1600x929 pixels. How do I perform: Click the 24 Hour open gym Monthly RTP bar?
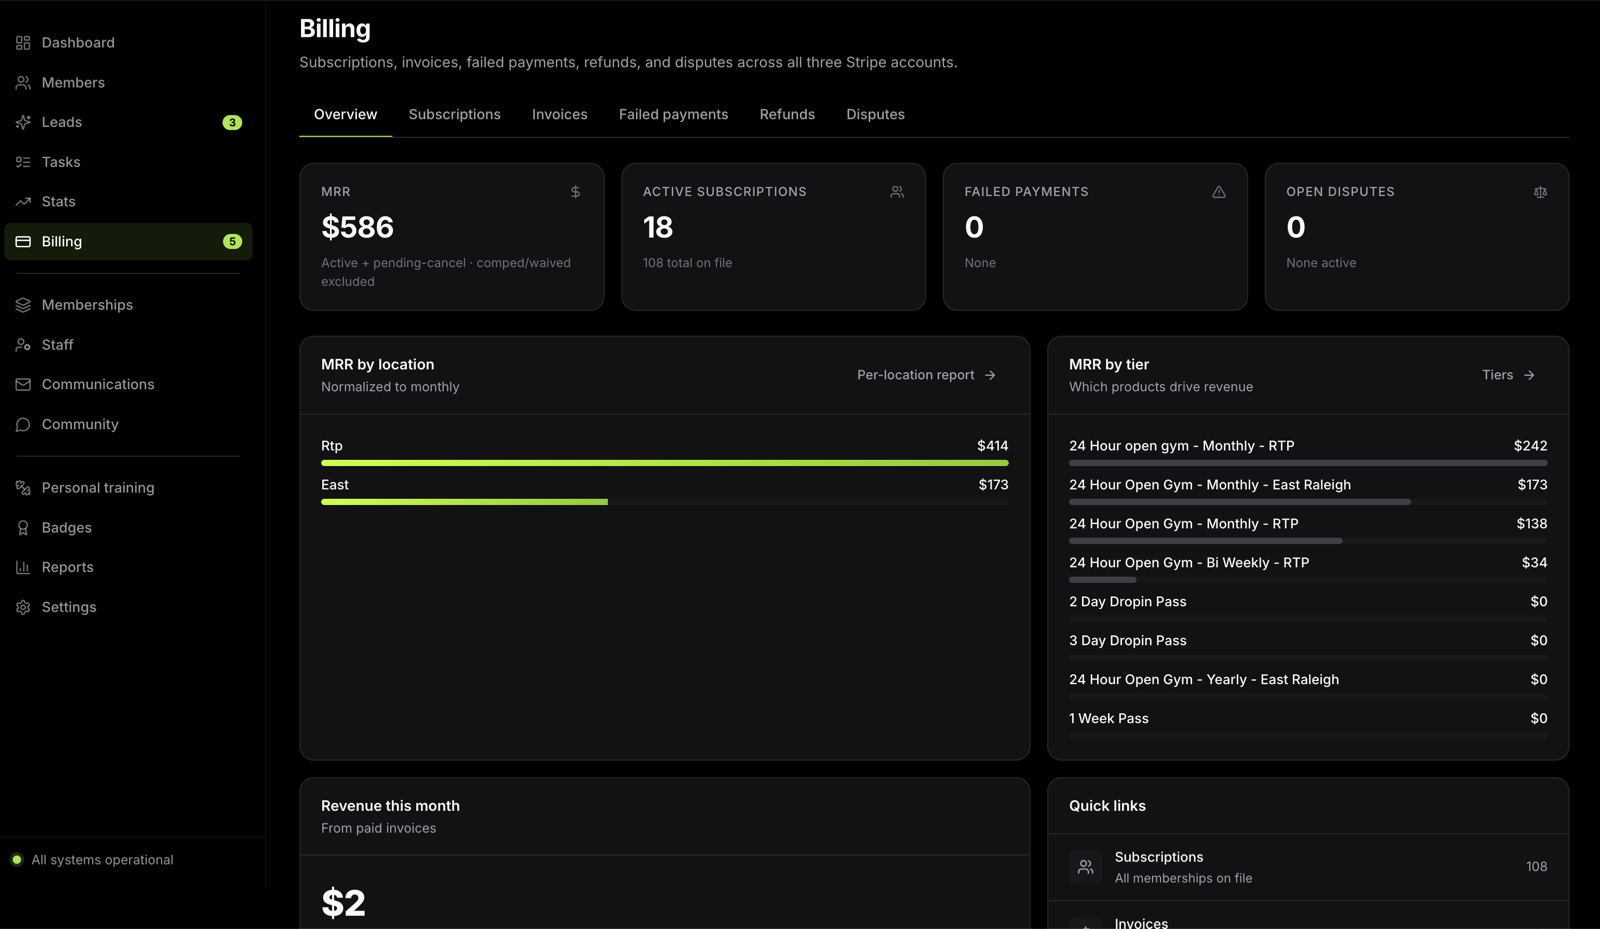pos(1308,463)
